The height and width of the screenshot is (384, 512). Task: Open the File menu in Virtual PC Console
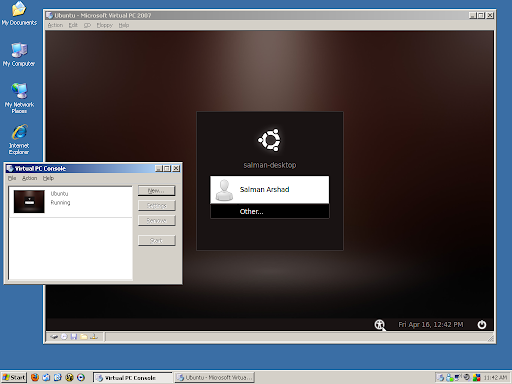point(12,178)
